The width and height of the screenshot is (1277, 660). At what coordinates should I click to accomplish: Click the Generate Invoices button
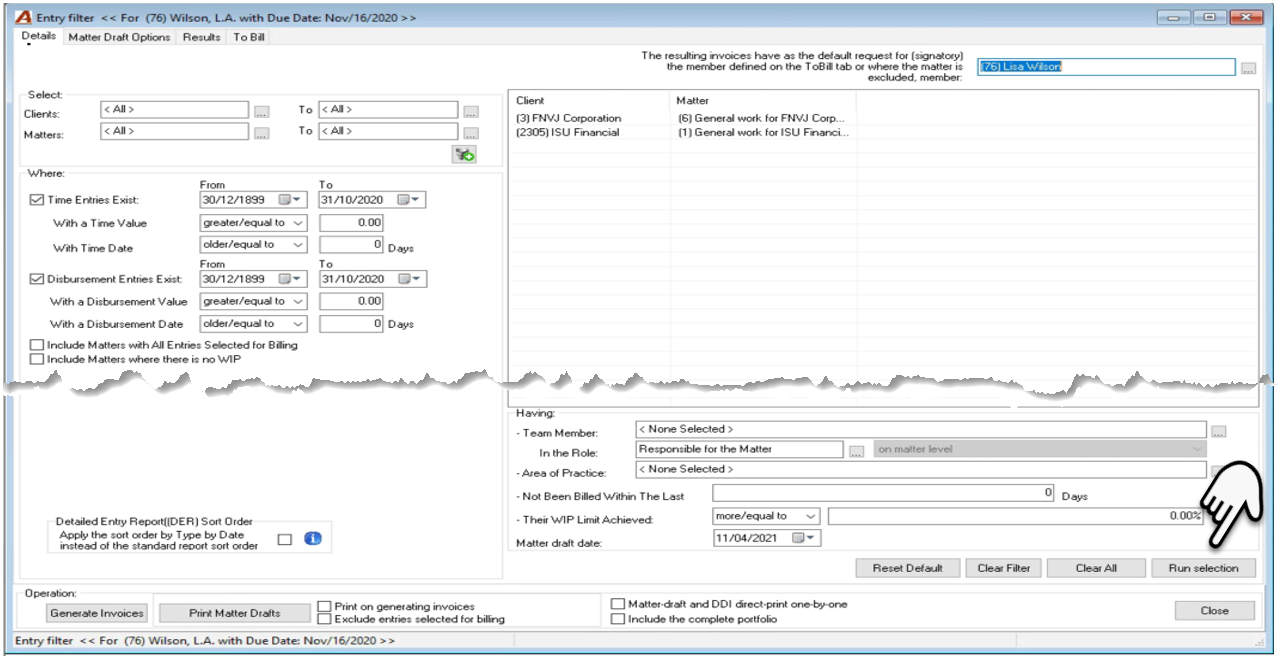[97, 613]
